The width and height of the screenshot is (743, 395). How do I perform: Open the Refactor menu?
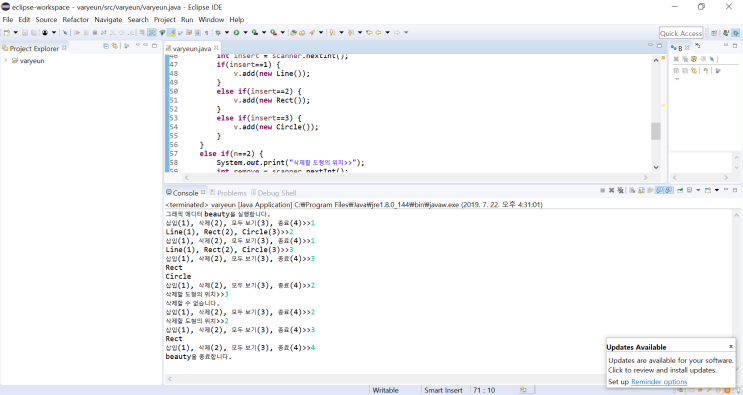coord(75,19)
